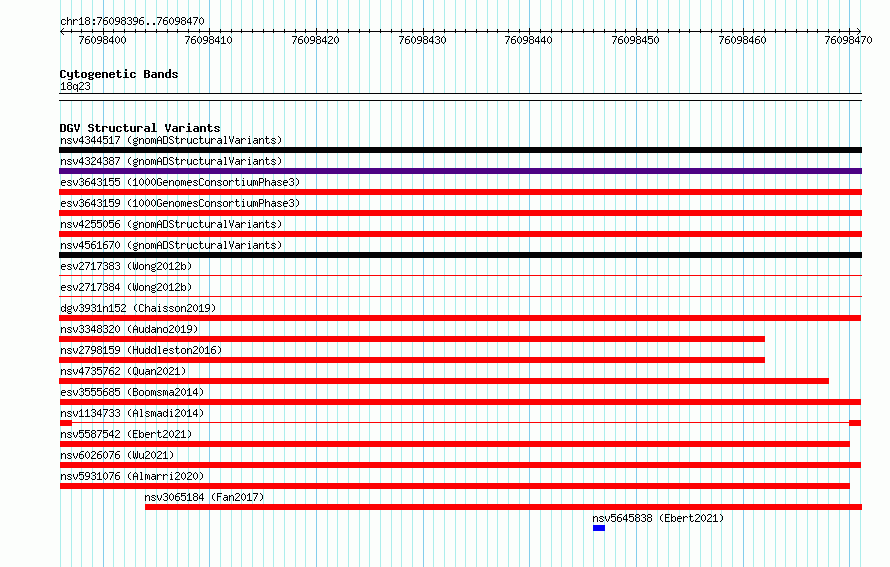The image size is (890, 567).
Task: Open nsv4255056 gnomADStructuralVariants label
Action: tap(171, 224)
